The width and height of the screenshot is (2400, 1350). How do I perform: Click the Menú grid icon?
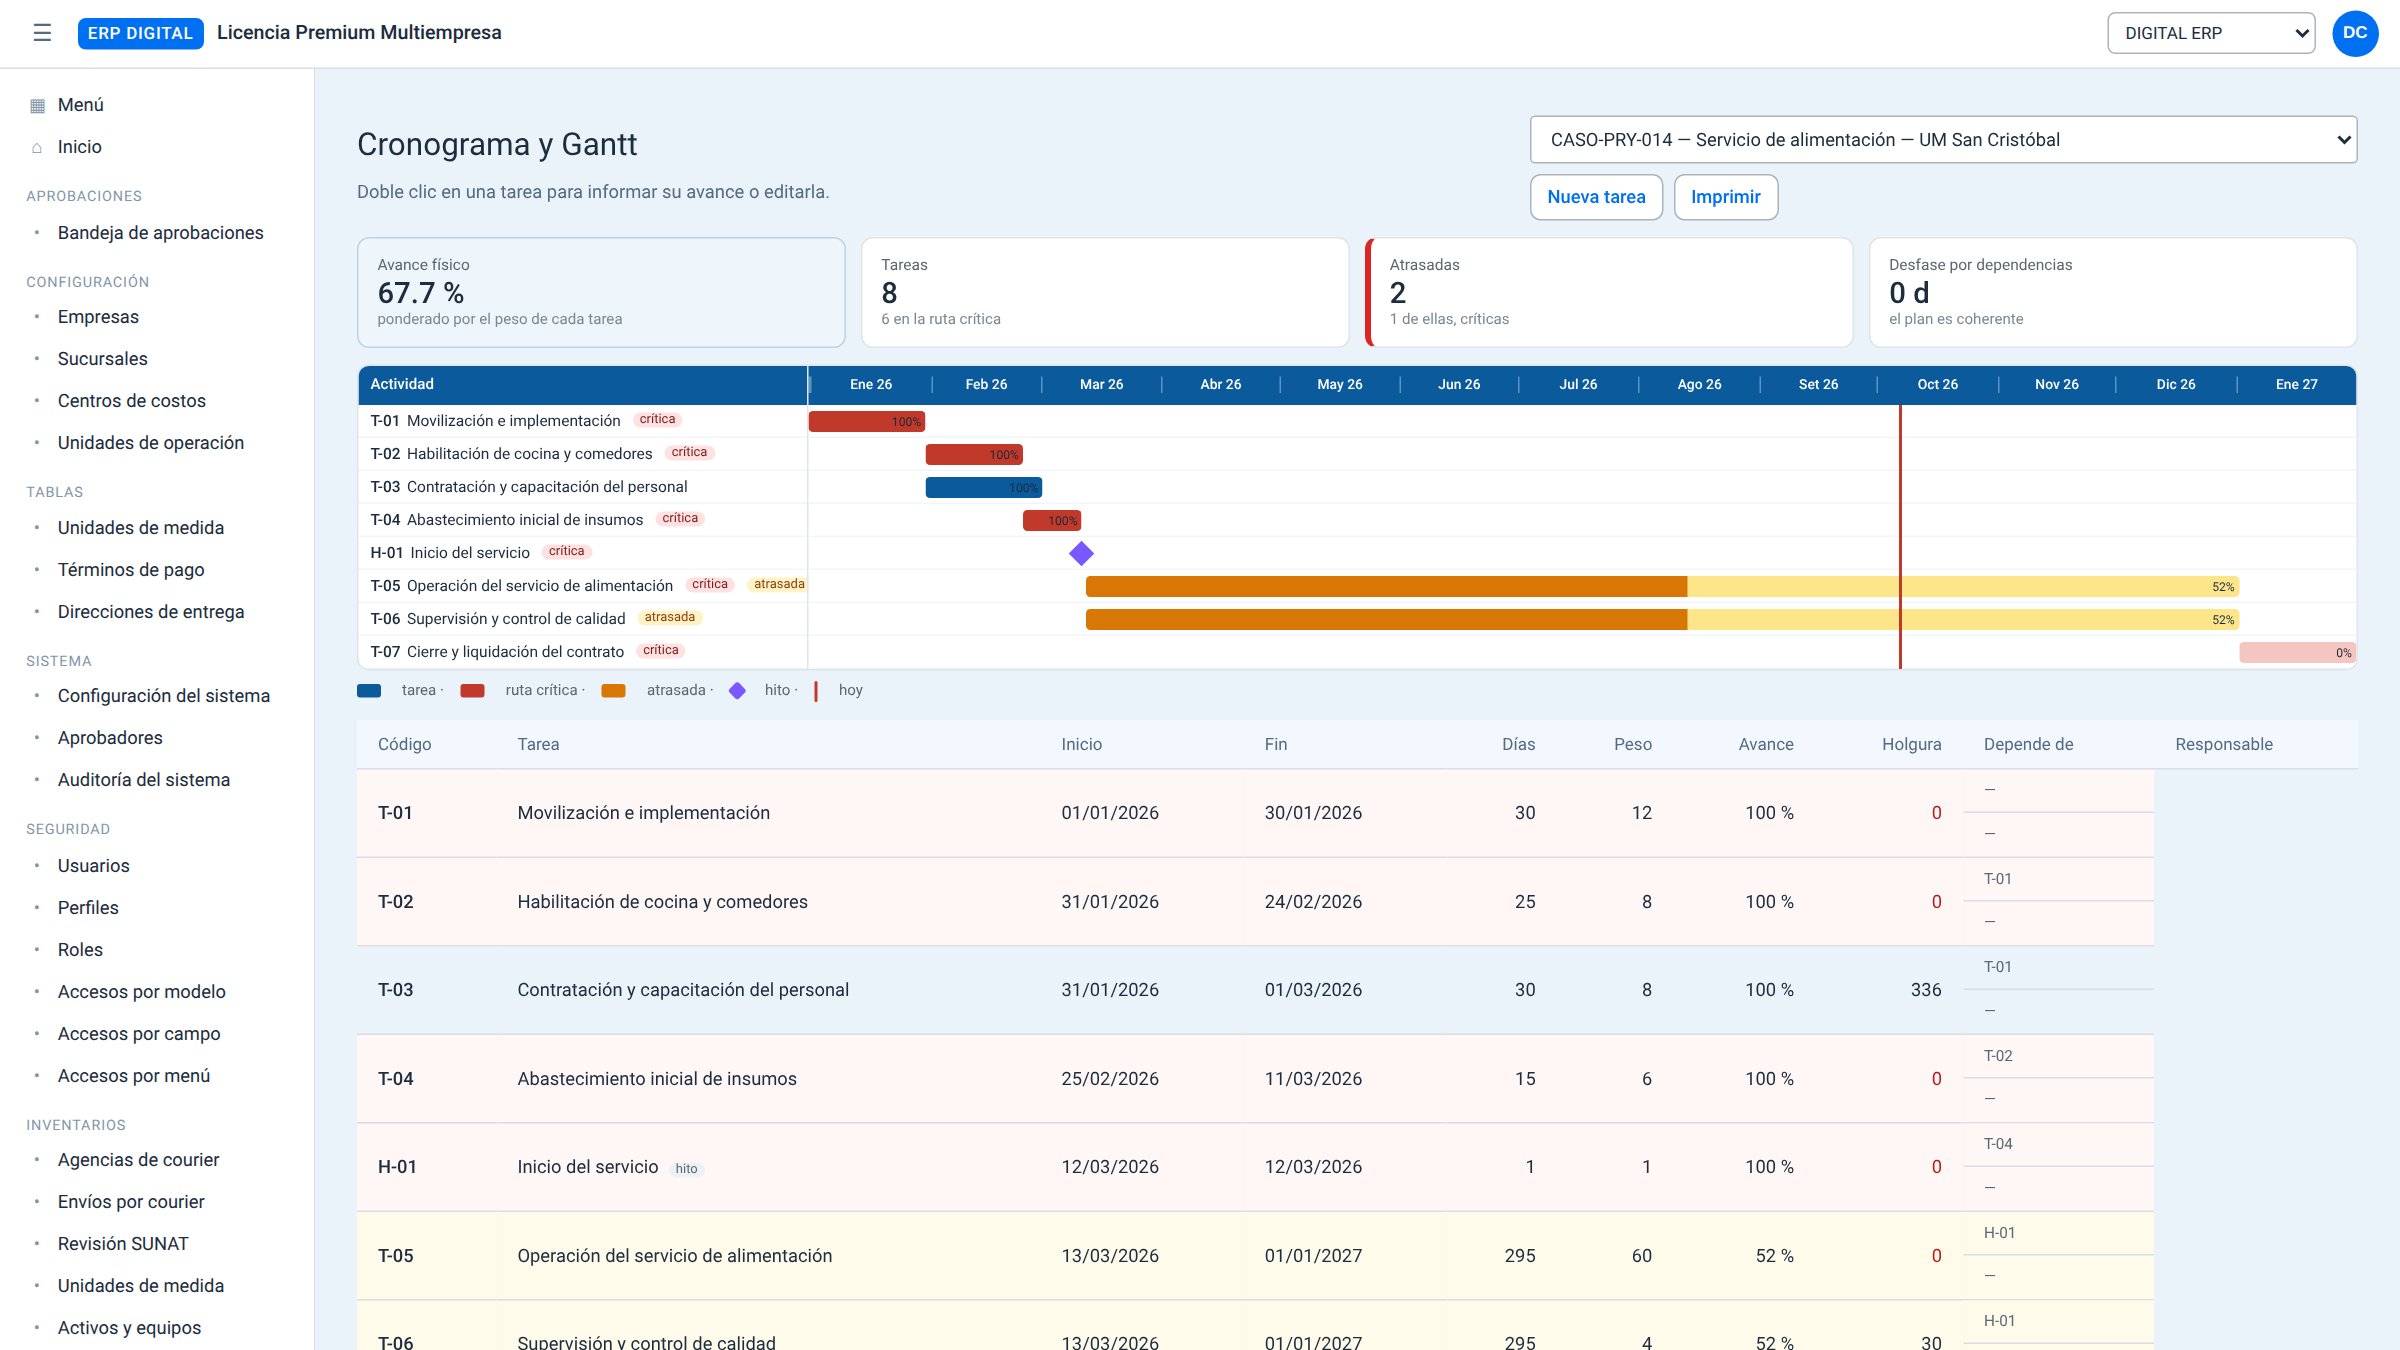coord(37,105)
